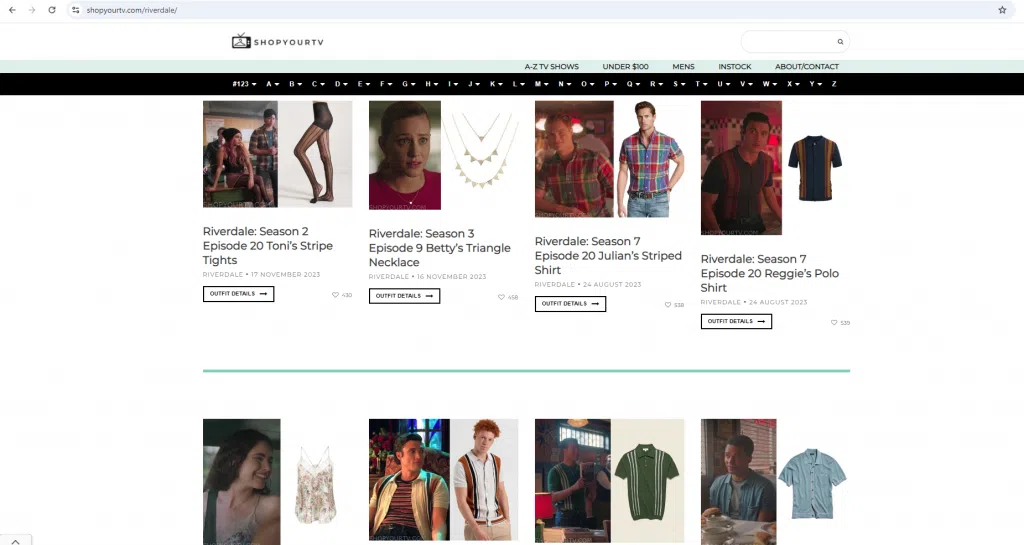Open Outfit Details for Betty's Triangle Necklace

(404, 296)
